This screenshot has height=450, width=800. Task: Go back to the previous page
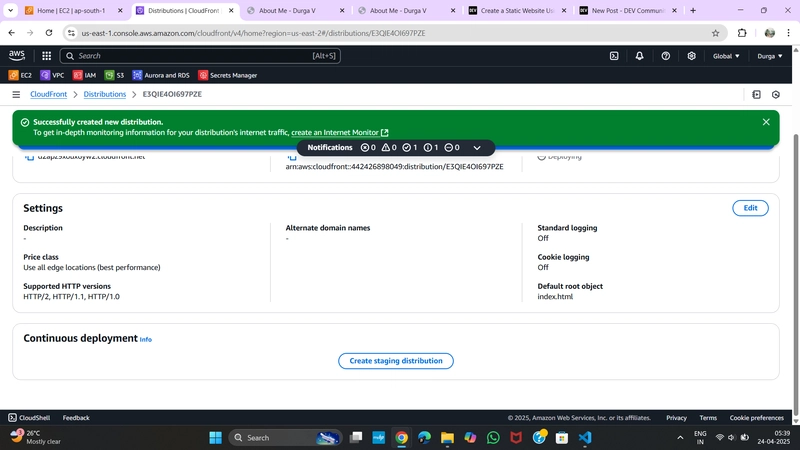point(12,33)
